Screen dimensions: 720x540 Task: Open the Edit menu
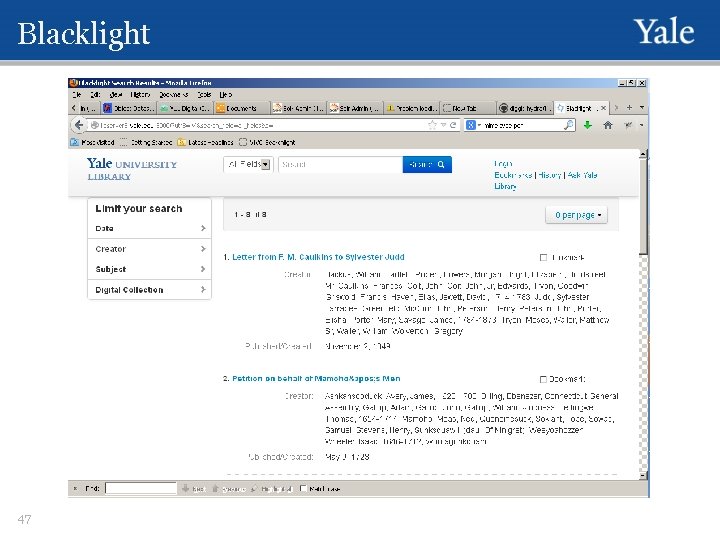click(95, 95)
